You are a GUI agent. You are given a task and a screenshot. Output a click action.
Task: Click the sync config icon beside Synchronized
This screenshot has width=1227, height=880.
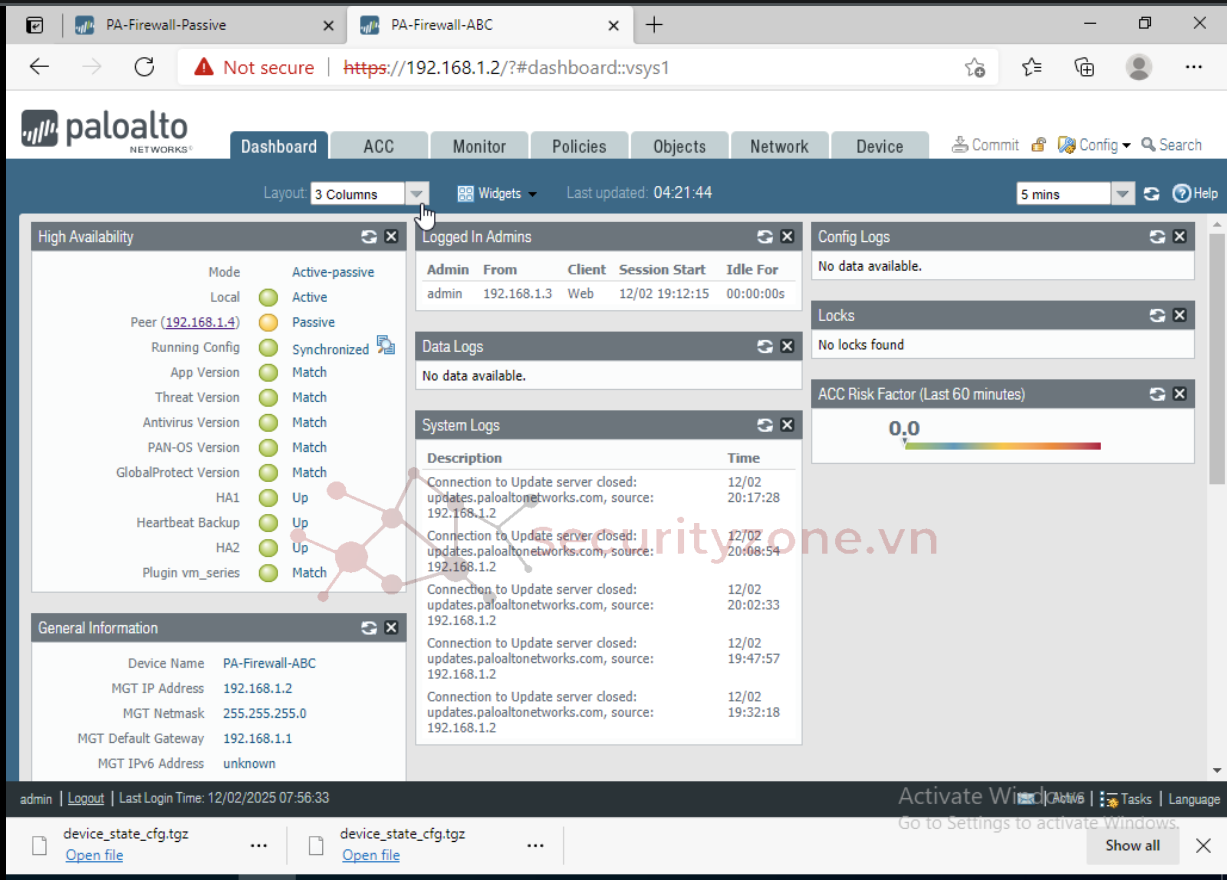385,345
